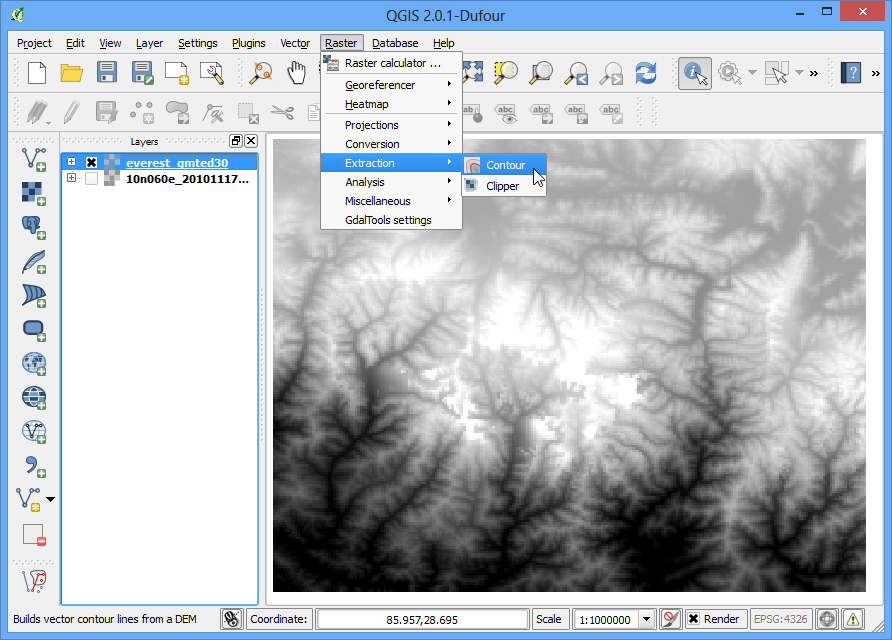892x640 pixels.
Task: Click the Add PostGIS Layer elephant icon
Action: [x=34, y=227]
